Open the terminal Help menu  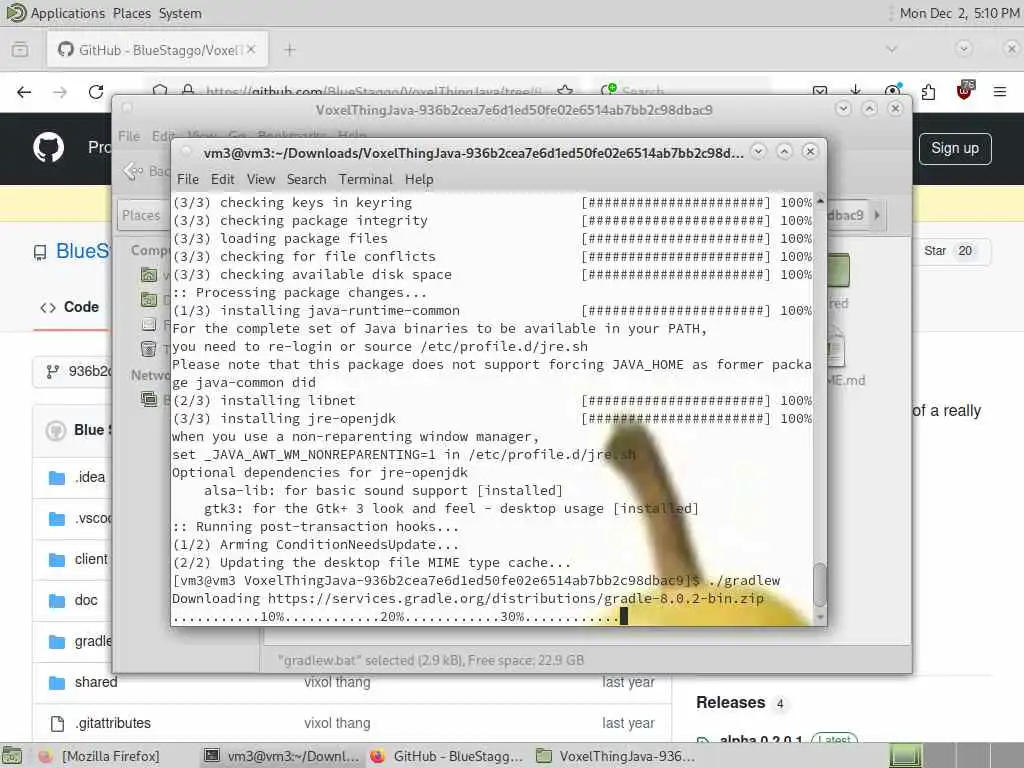[x=419, y=179]
